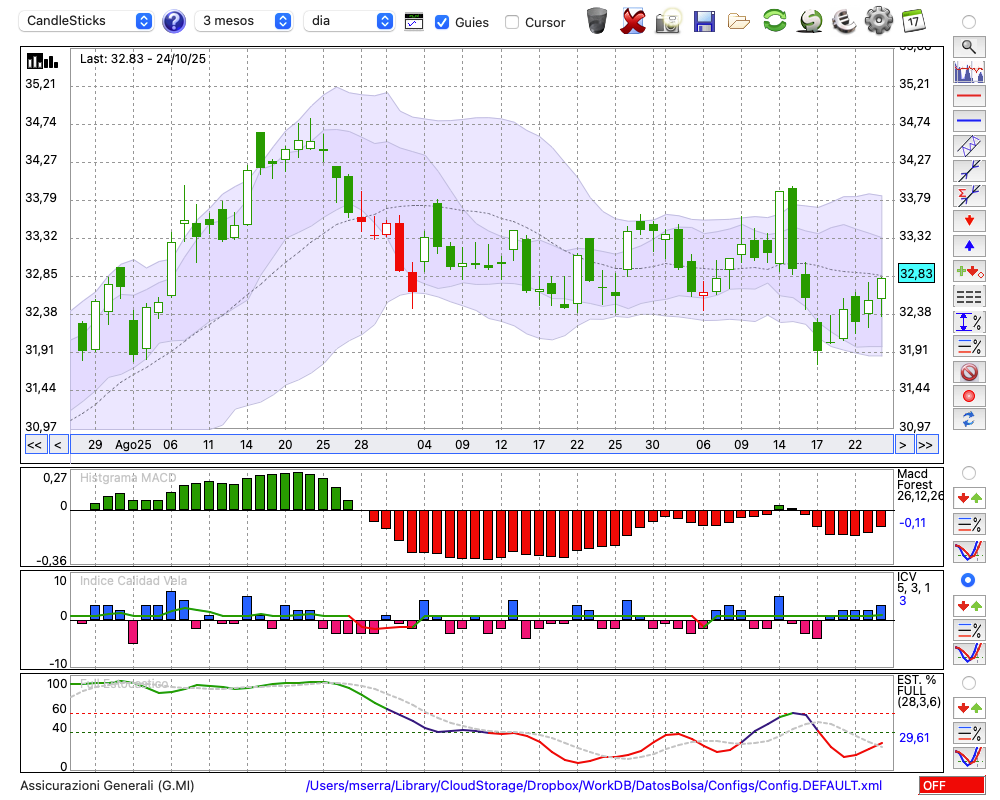This screenshot has height=800, width=1000.
Task: Click the config file path link
Action: tap(594, 786)
